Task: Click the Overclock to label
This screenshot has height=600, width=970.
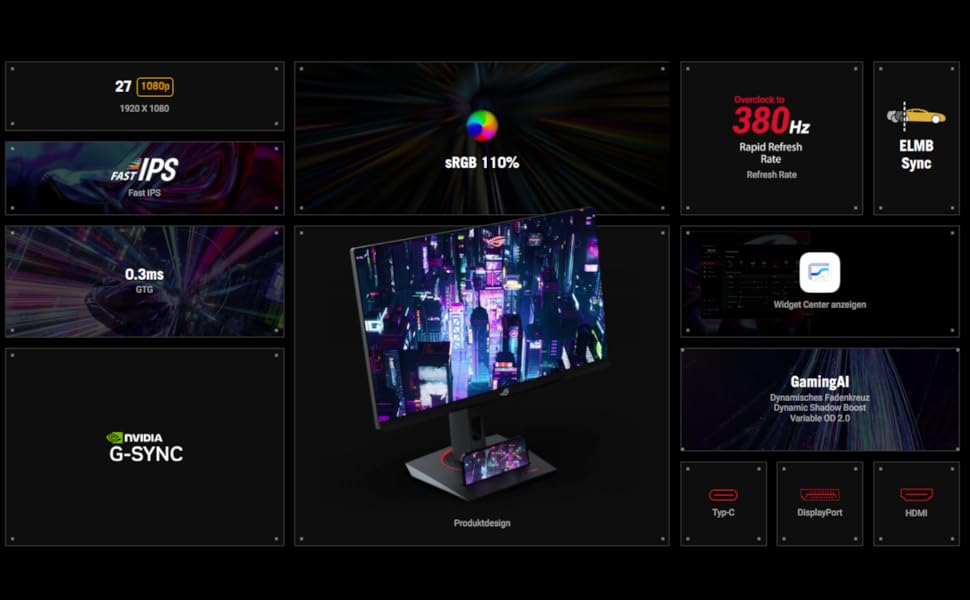Action: pos(759,100)
